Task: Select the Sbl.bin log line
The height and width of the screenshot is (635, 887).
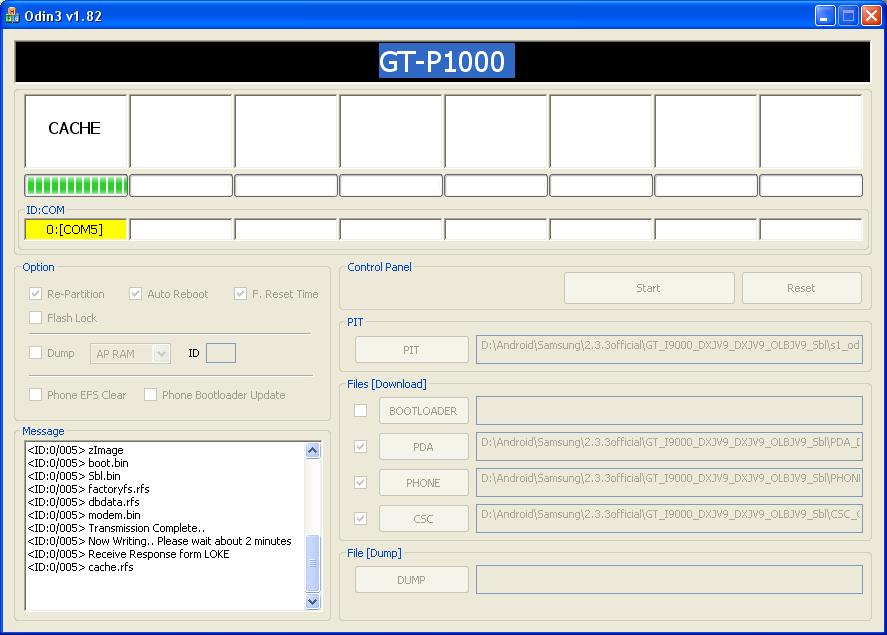Action: click(74, 476)
